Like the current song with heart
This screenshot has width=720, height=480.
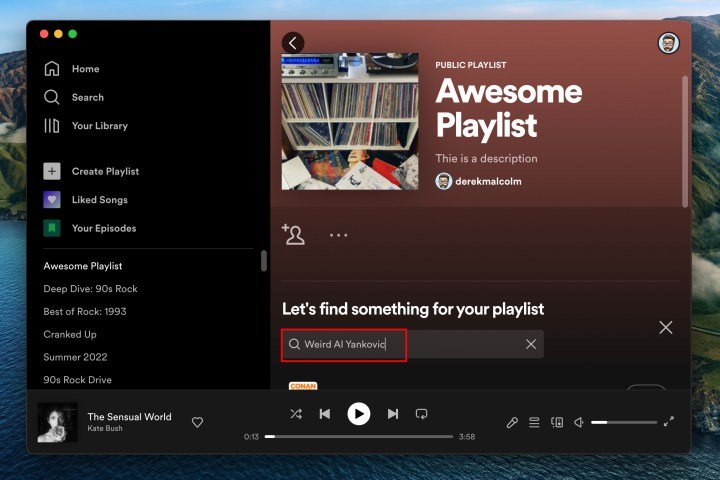197,422
